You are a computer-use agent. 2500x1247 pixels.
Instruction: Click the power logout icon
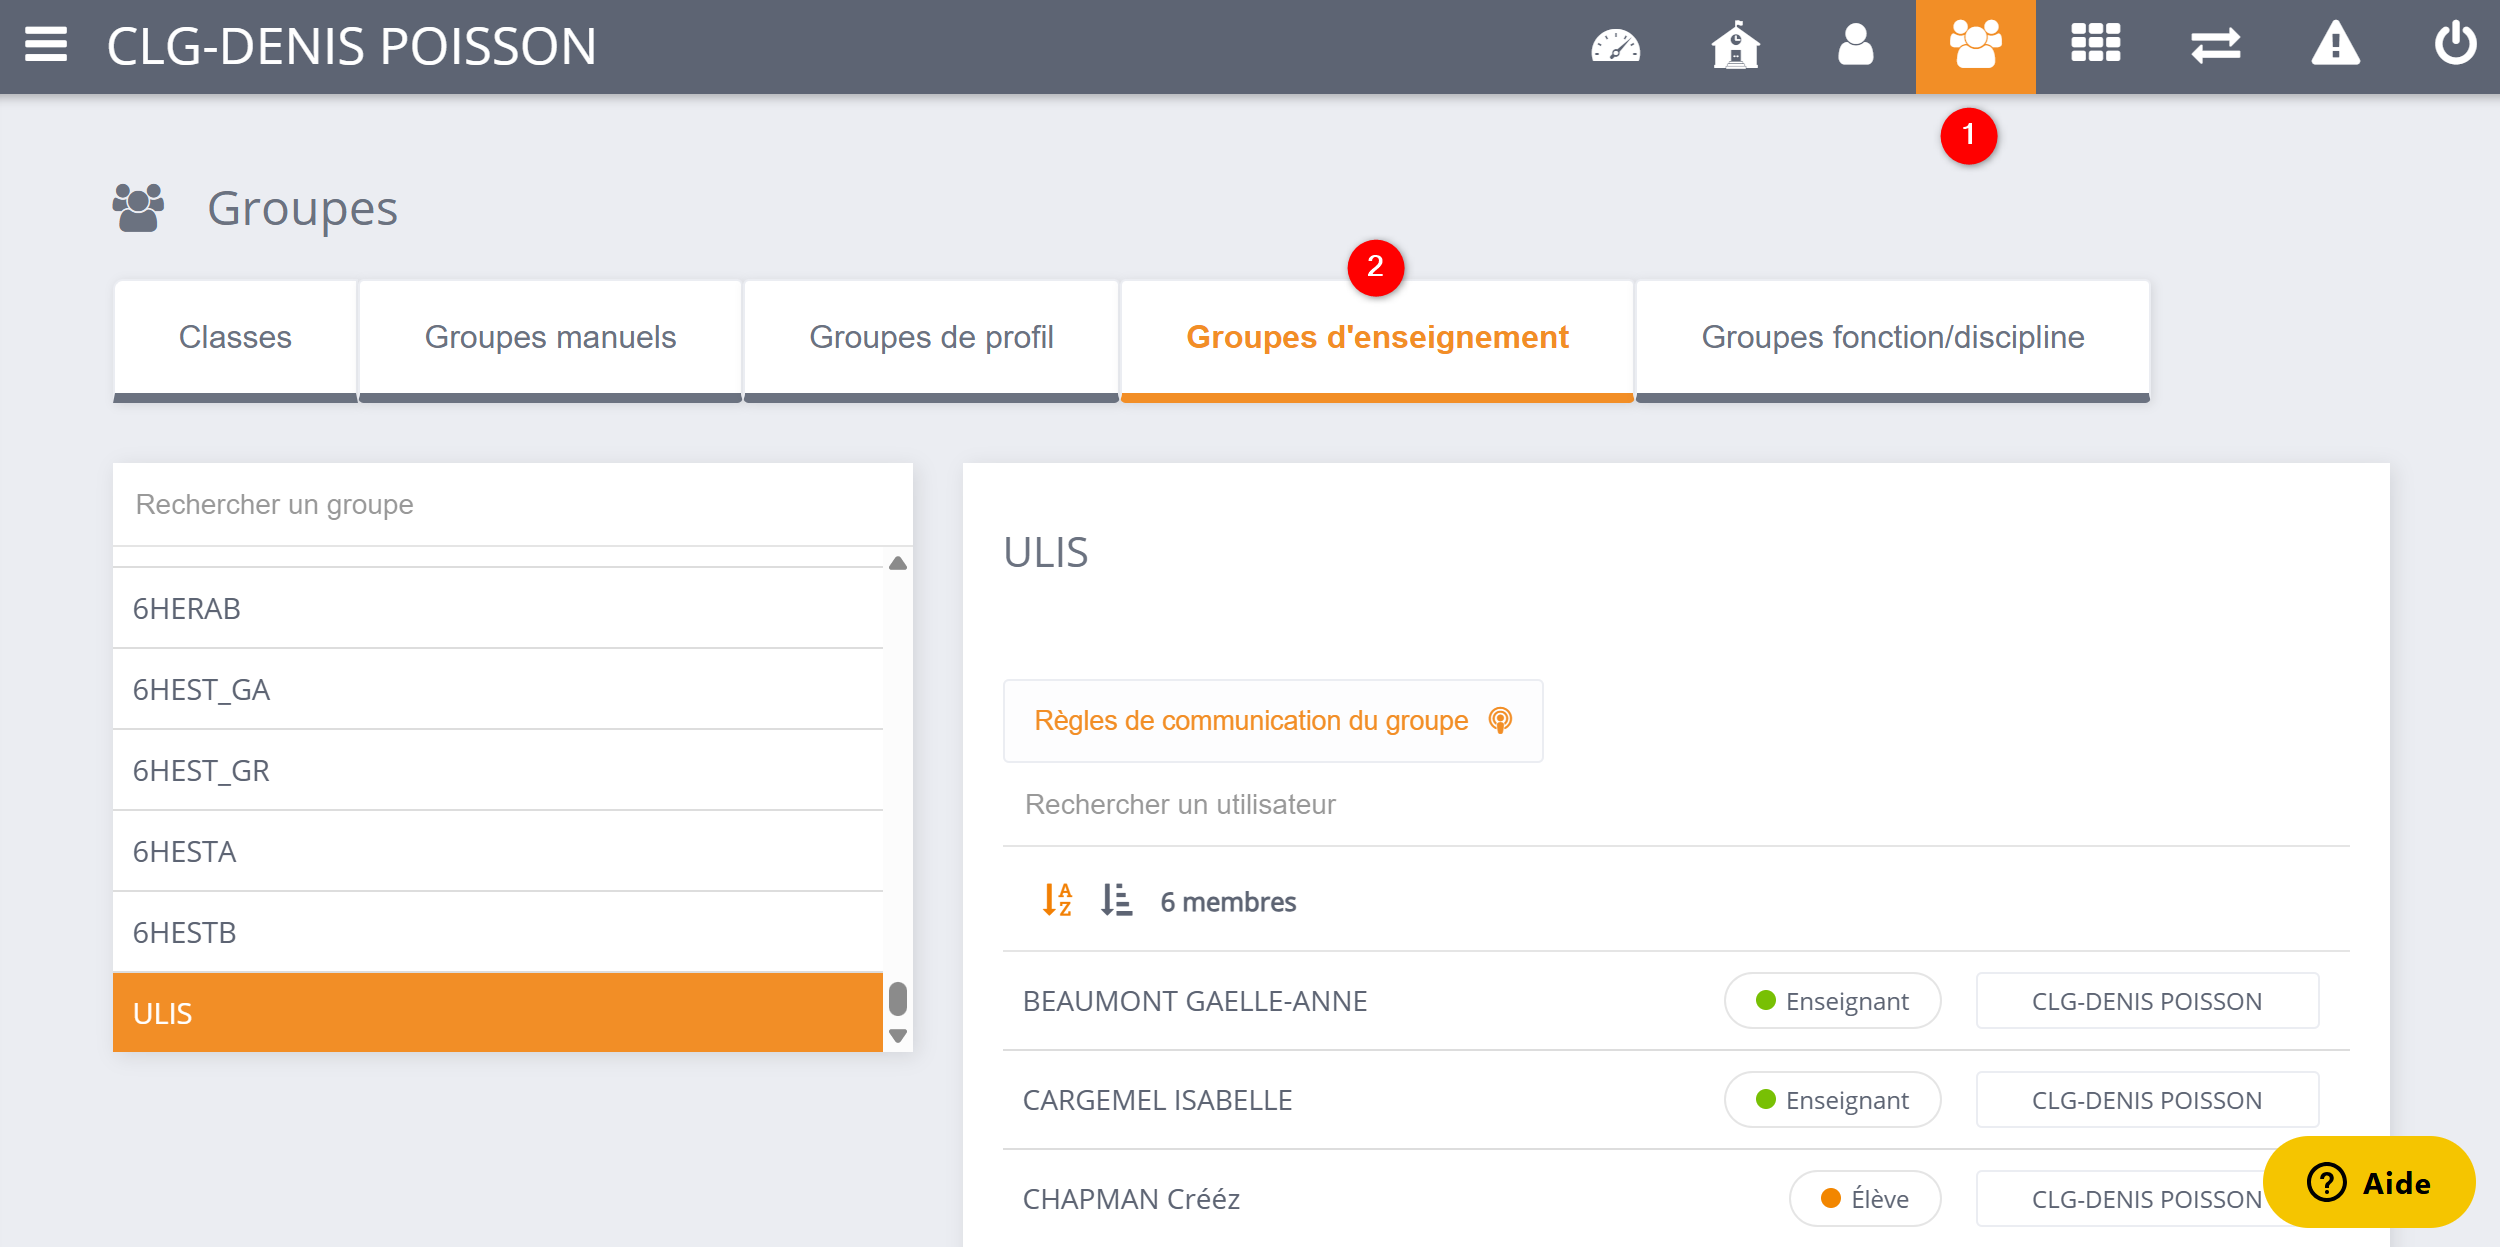2455,45
